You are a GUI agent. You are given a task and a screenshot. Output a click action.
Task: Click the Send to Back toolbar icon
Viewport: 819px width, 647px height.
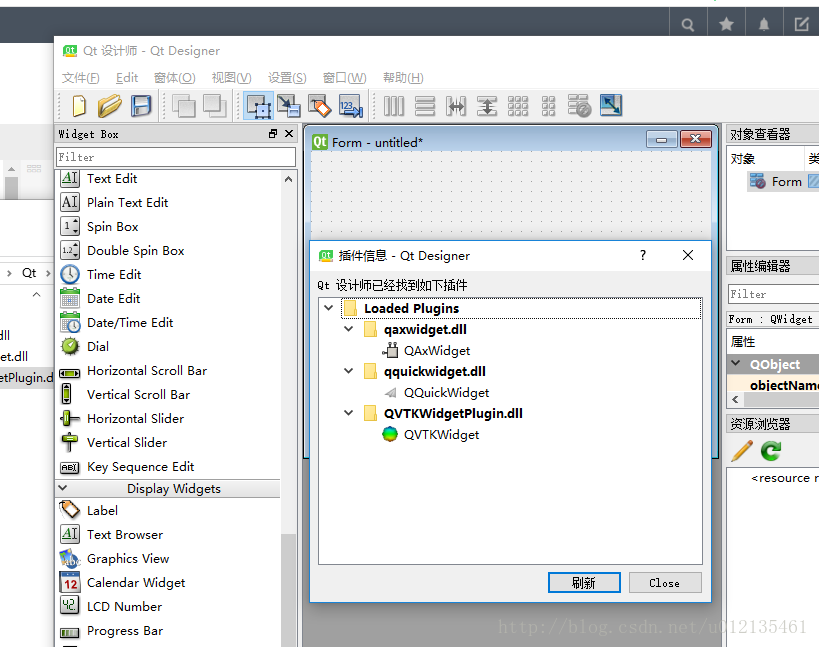214,106
